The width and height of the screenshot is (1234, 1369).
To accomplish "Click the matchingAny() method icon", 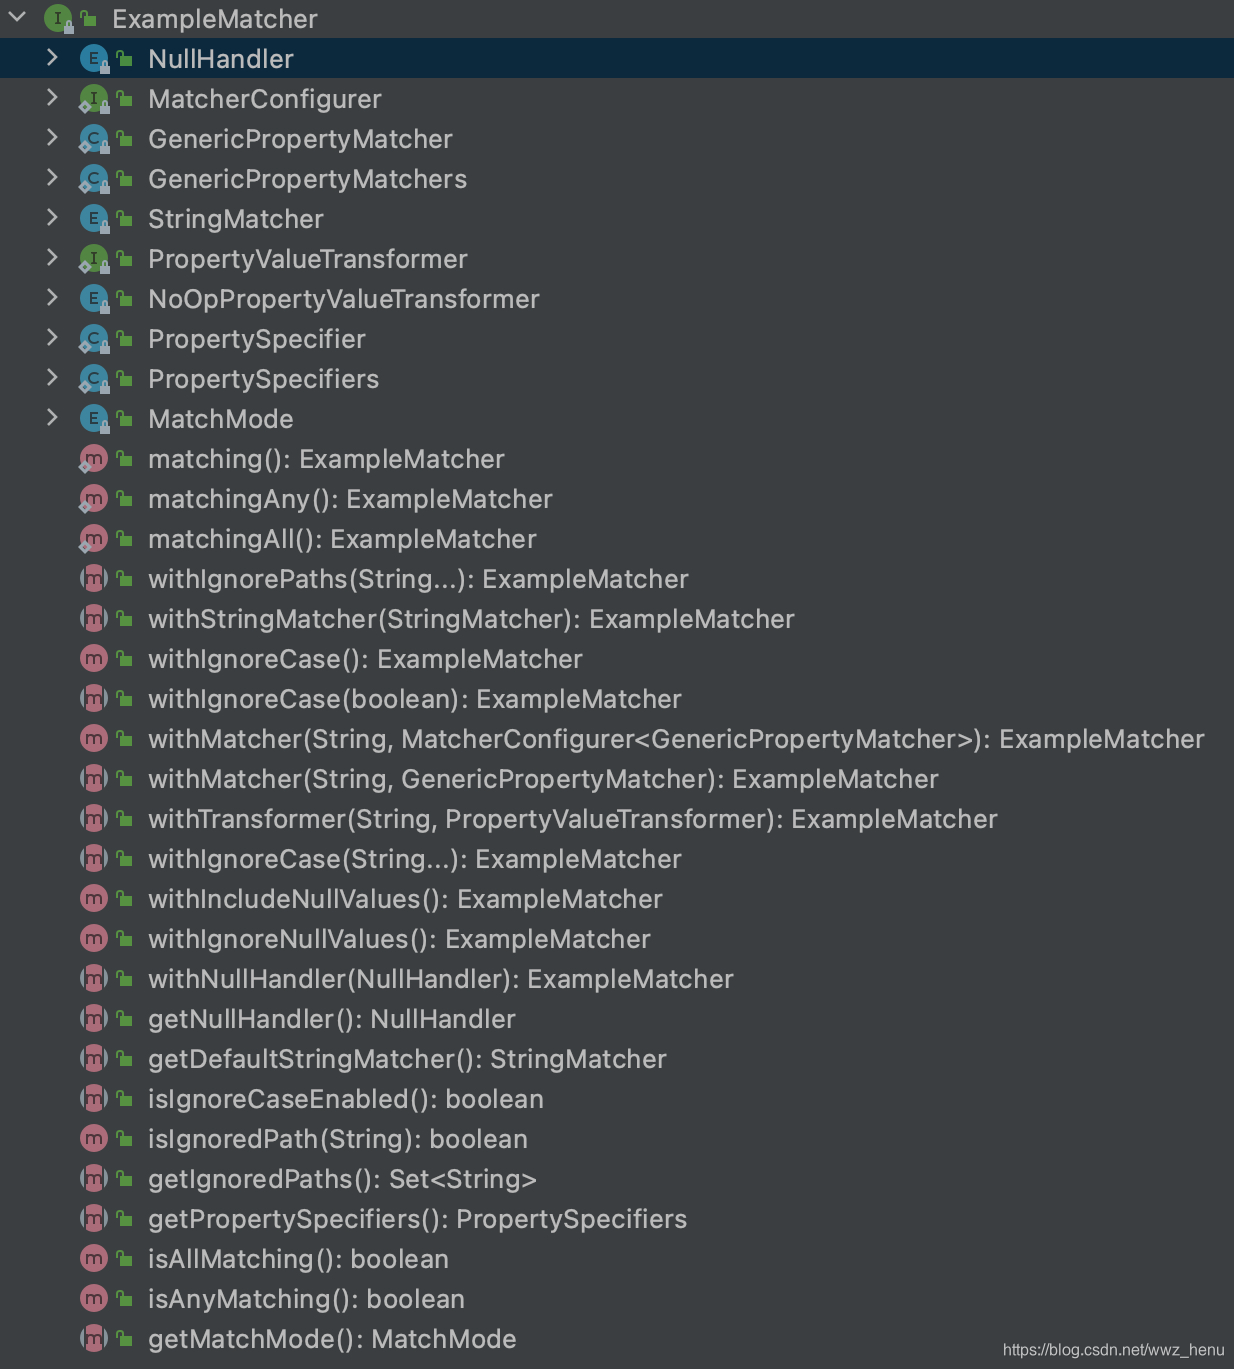I will pos(94,498).
